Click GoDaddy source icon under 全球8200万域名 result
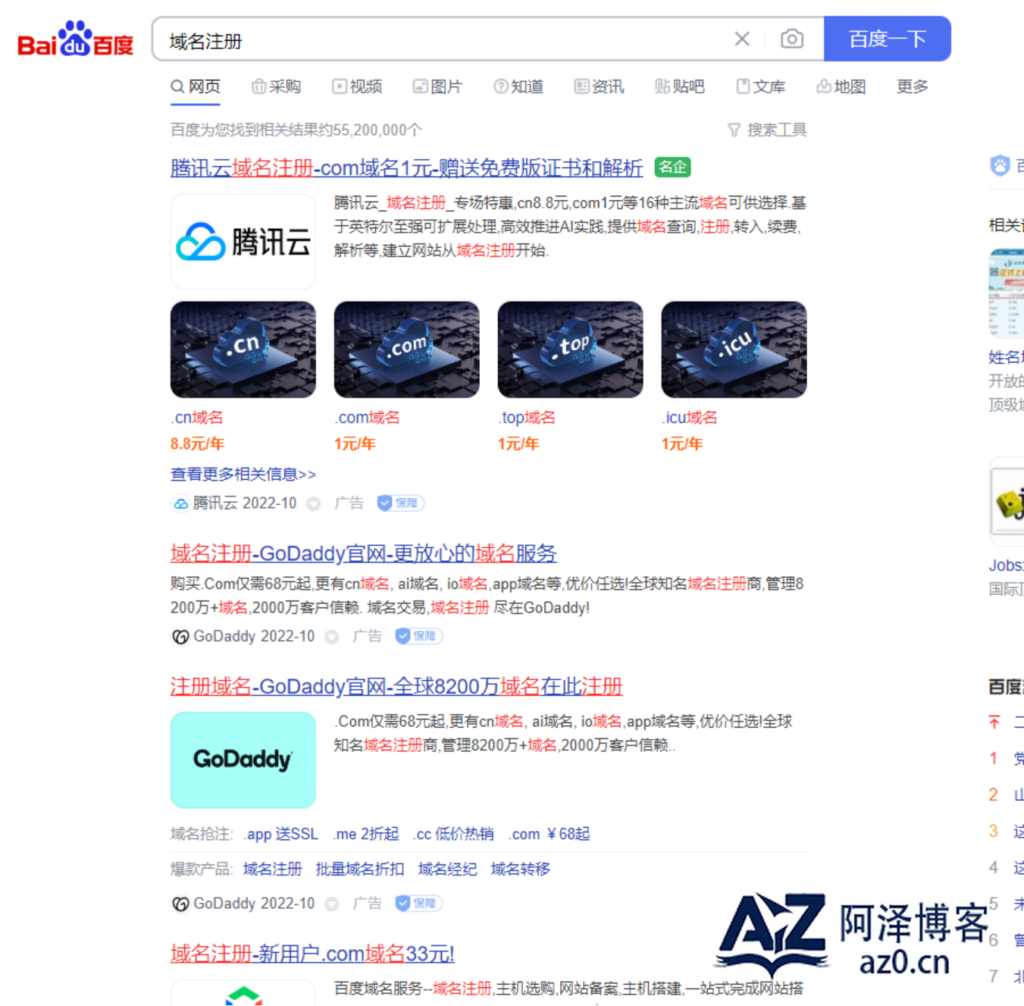Viewport: 1024px width, 1006px height. (x=180, y=903)
